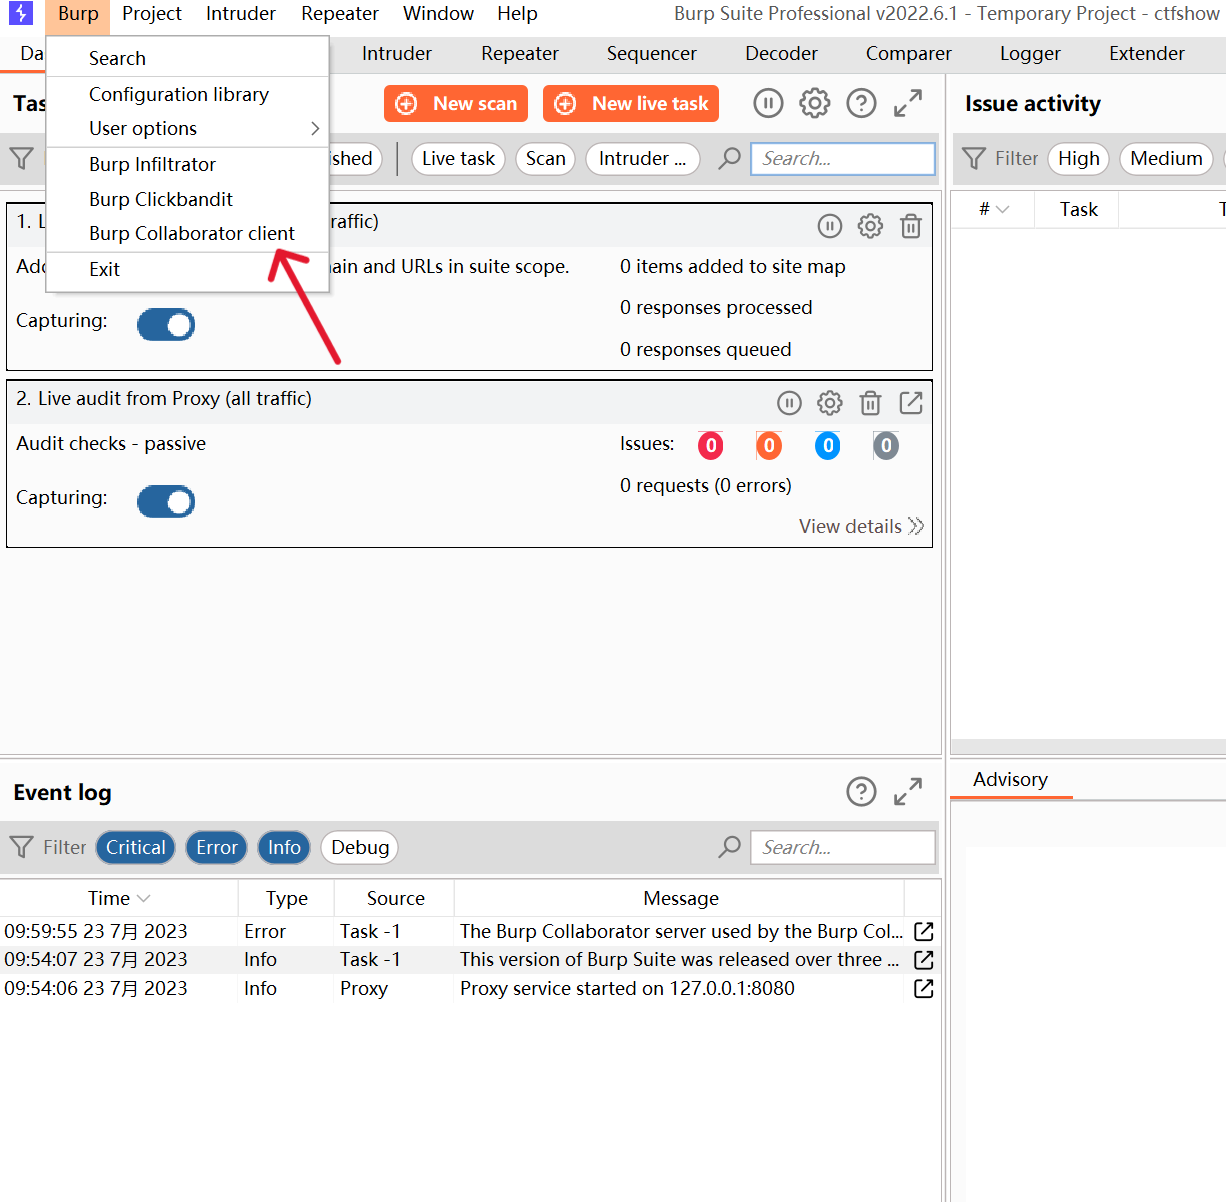Expand View details on Live audit task
1226x1202 pixels.
[x=861, y=526]
